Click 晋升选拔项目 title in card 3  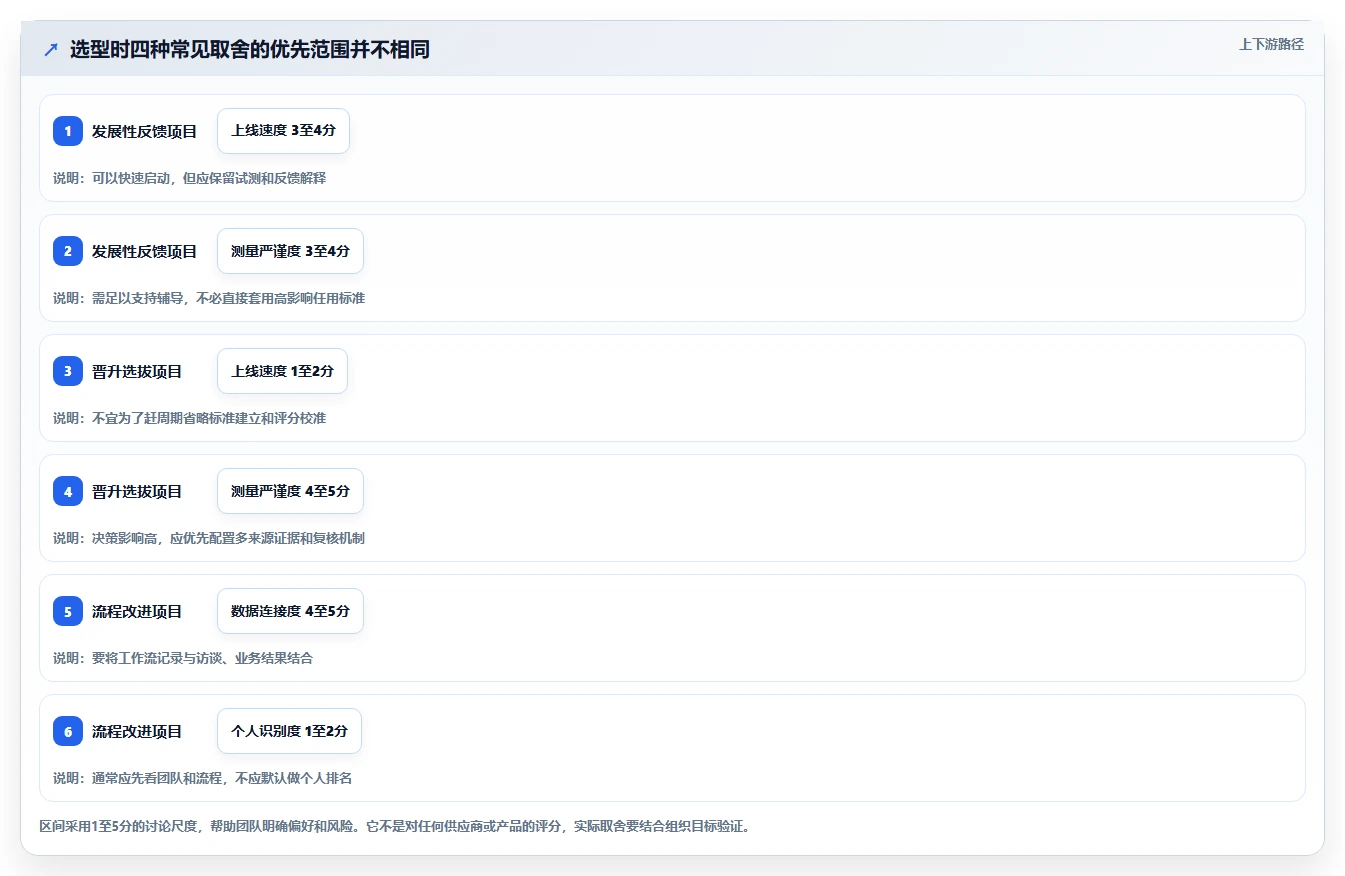click(137, 371)
